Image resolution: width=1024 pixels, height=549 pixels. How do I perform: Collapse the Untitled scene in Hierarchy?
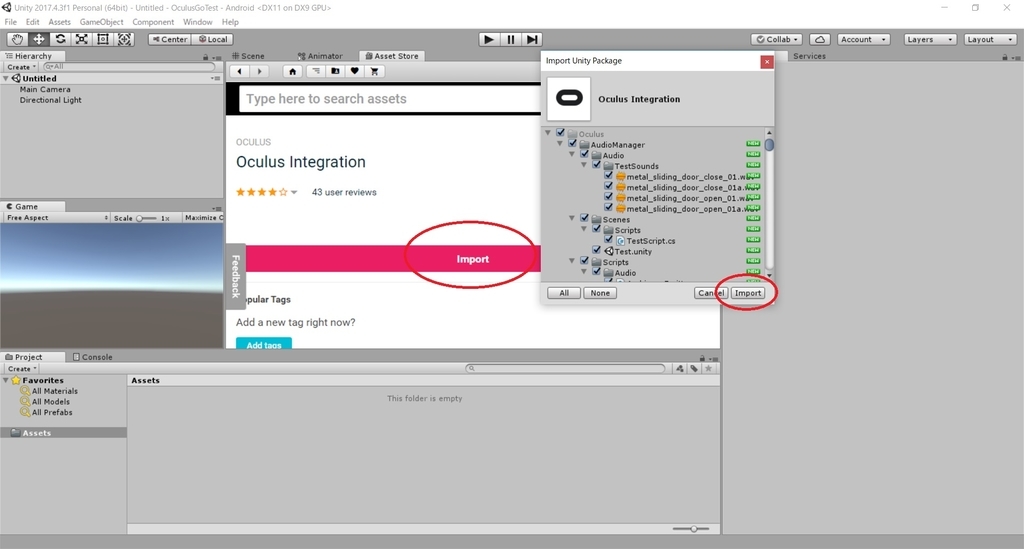(x=6, y=78)
